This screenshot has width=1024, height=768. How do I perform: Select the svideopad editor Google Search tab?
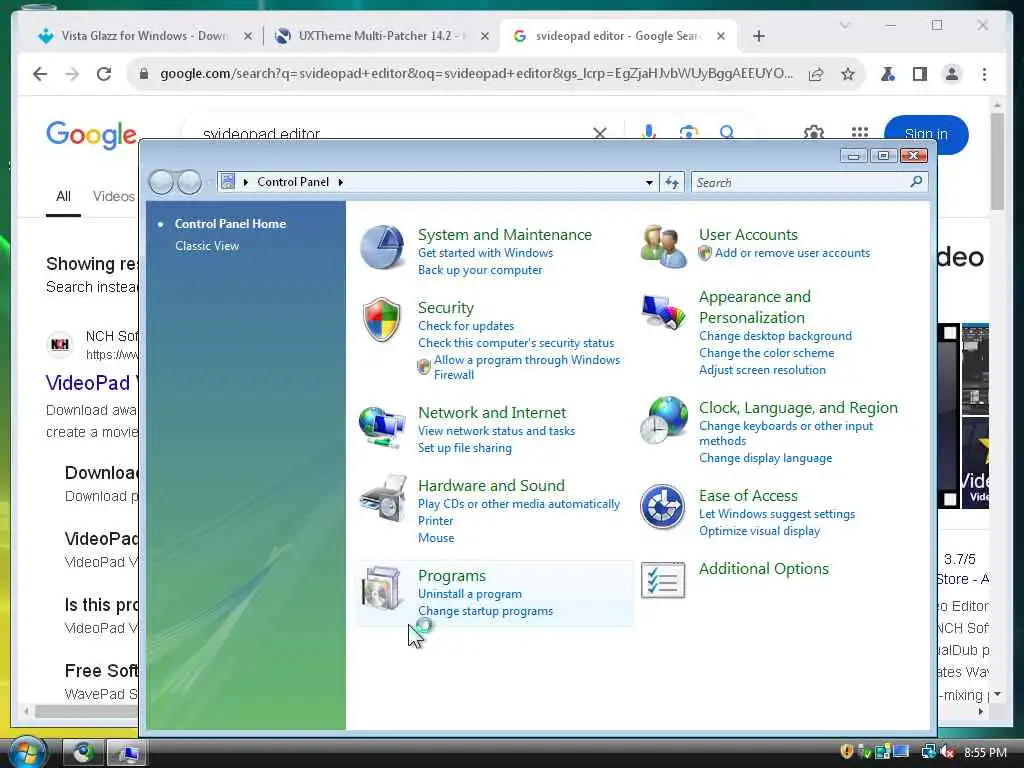pos(618,36)
